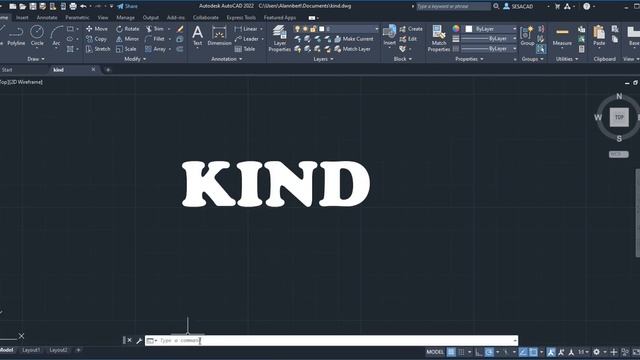Open the Text annotation tool
Screen dimensions: 640x360
click(198, 36)
